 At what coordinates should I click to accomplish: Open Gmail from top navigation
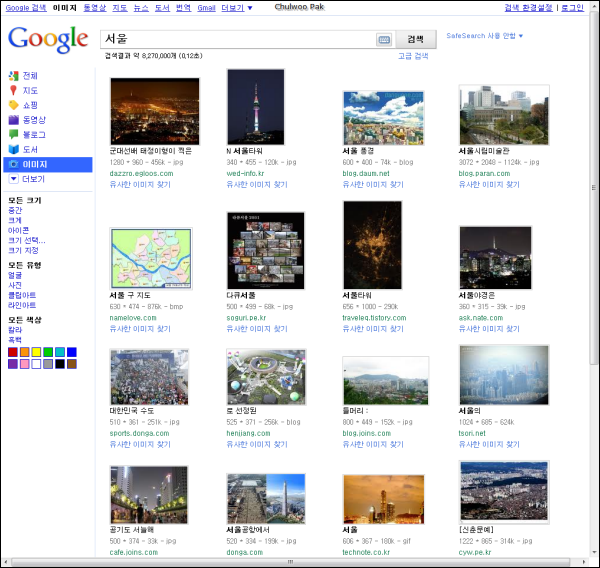point(206,8)
